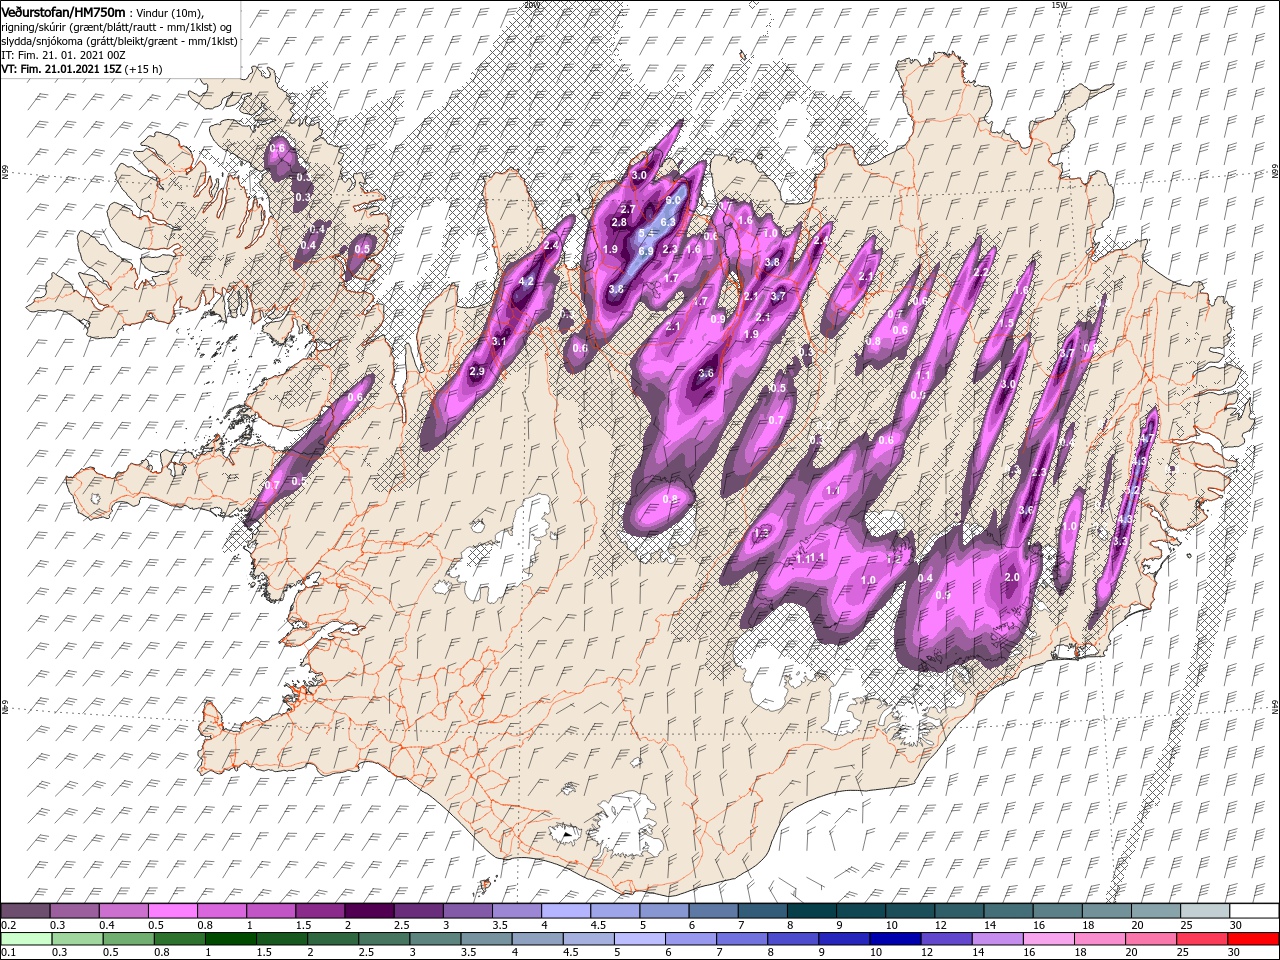
Task: Click the 64N latitude label on the right edge
Action: coord(1275,707)
